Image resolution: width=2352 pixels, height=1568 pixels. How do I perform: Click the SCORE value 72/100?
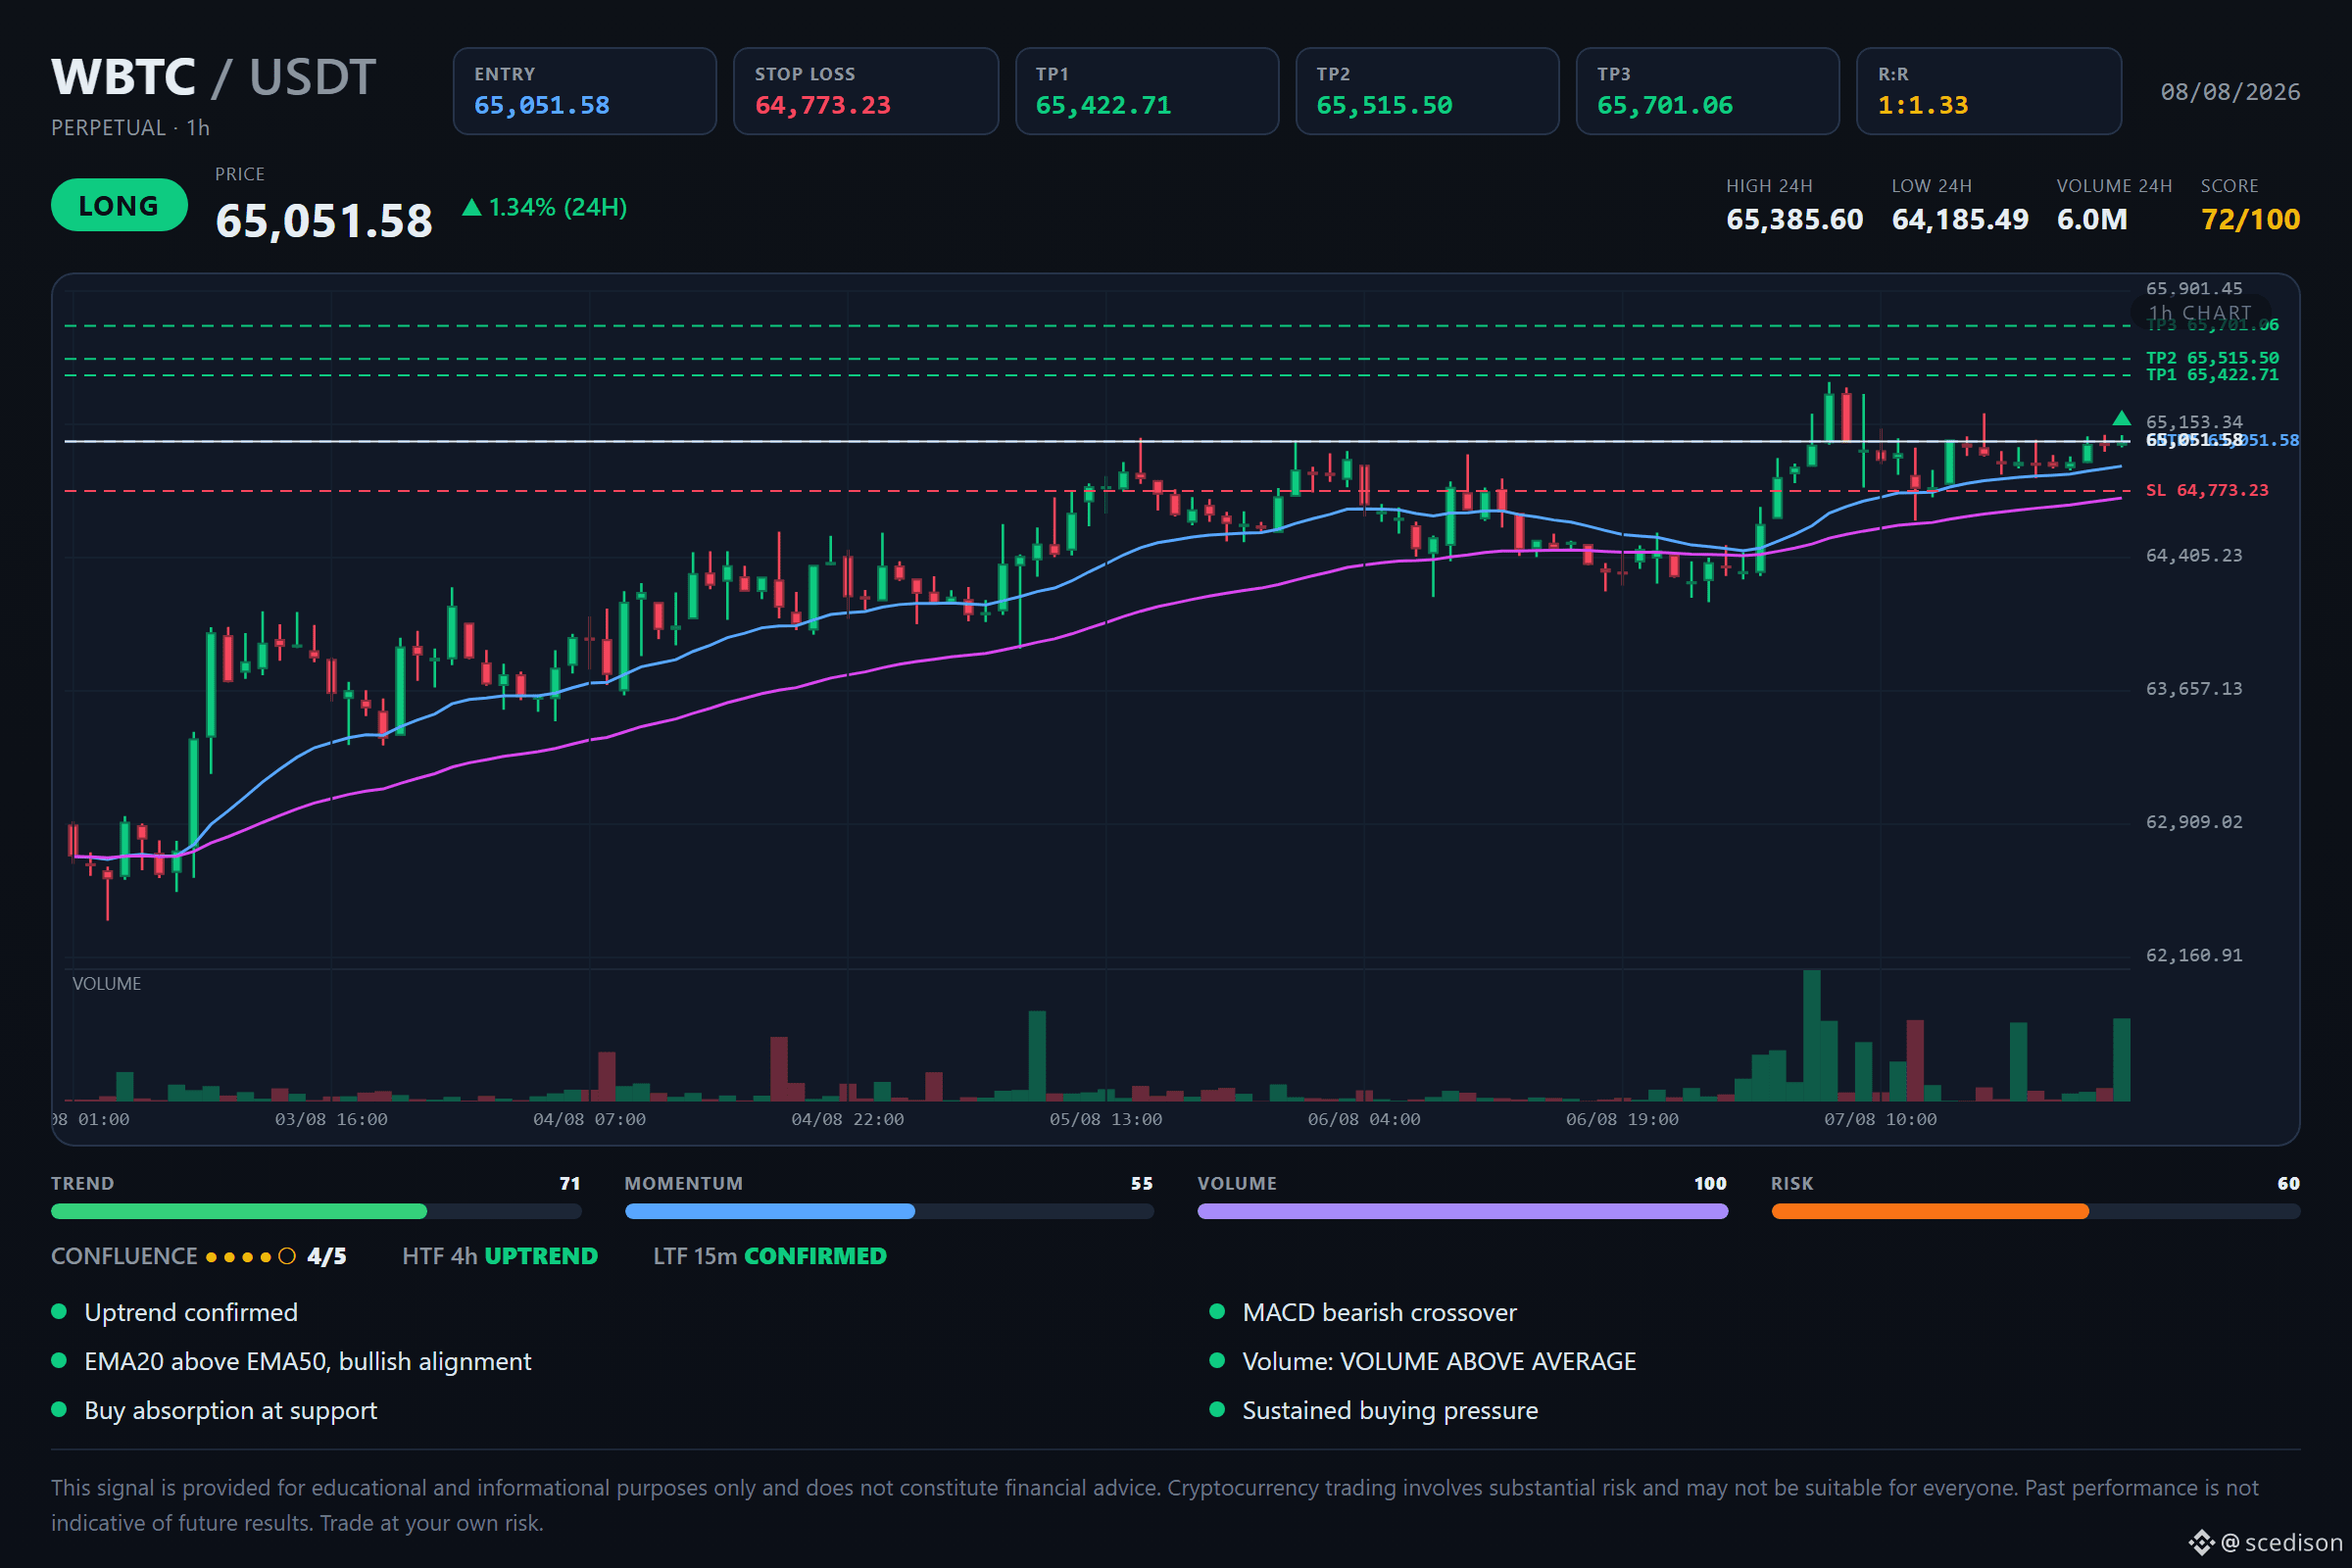pos(2250,219)
